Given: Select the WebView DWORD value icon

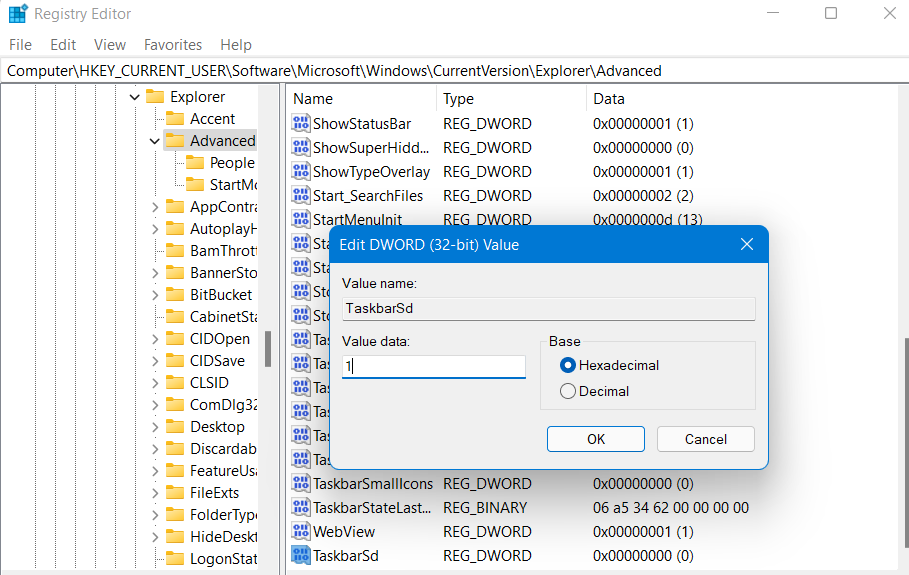Looking at the screenshot, I should (x=301, y=532).
